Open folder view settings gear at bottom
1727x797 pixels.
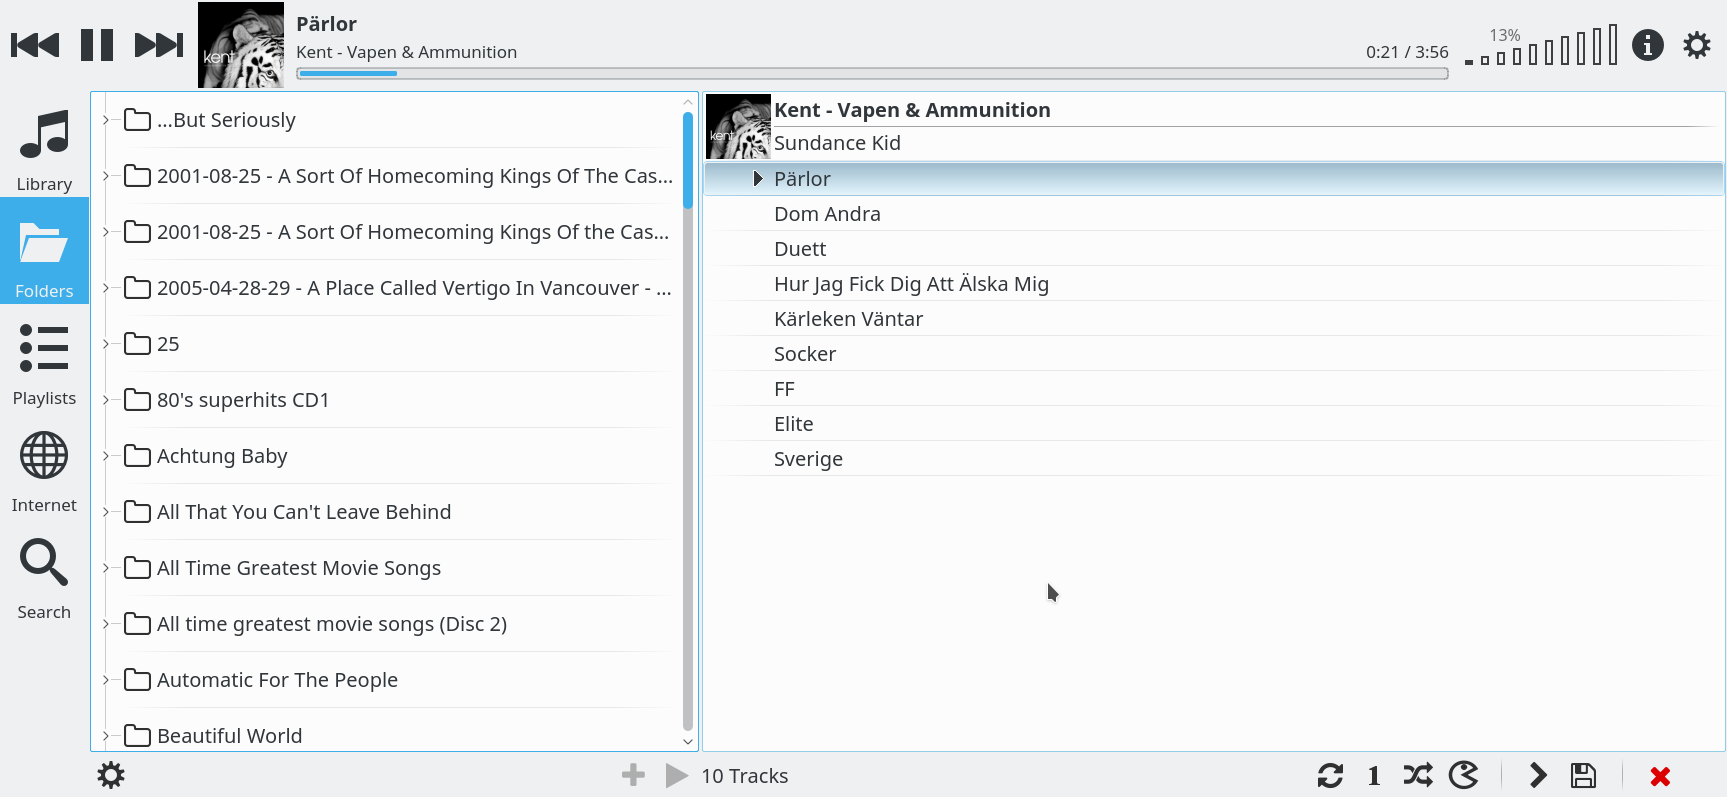tap(111, 775)
